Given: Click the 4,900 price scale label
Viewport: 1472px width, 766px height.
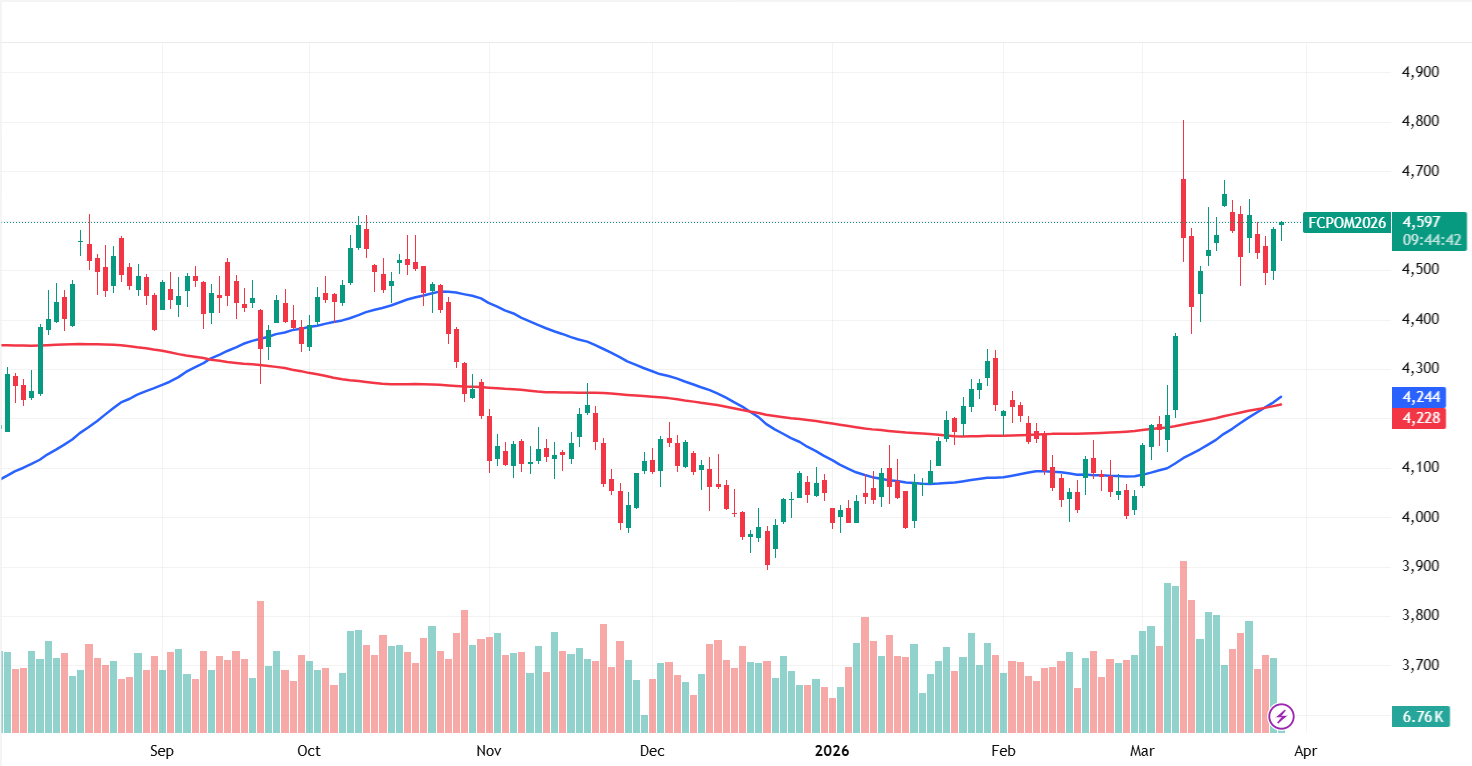Looking at the screenshot, I should (1421, 73).
